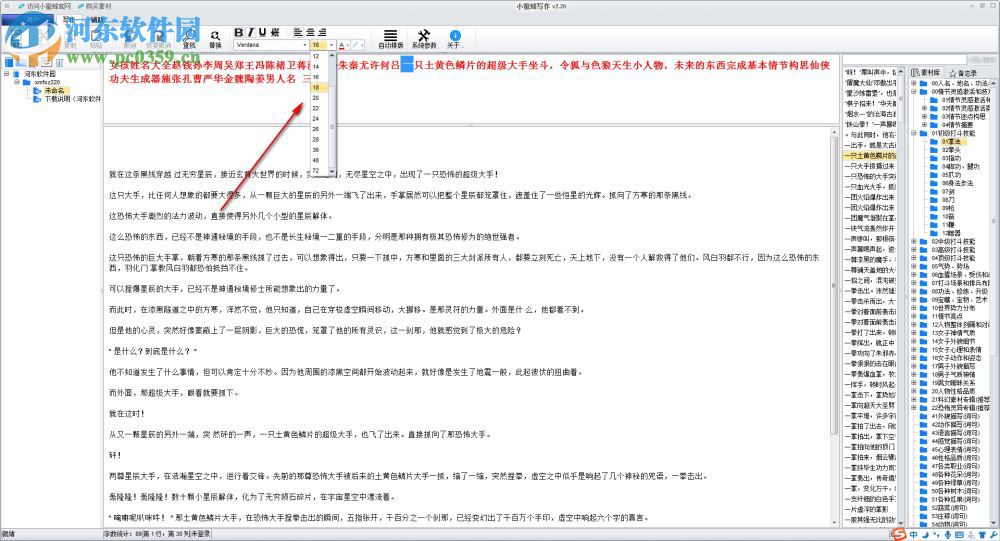Open the Verdana font name dropdown
The image size is (1000, 541).
coord(304,45)
